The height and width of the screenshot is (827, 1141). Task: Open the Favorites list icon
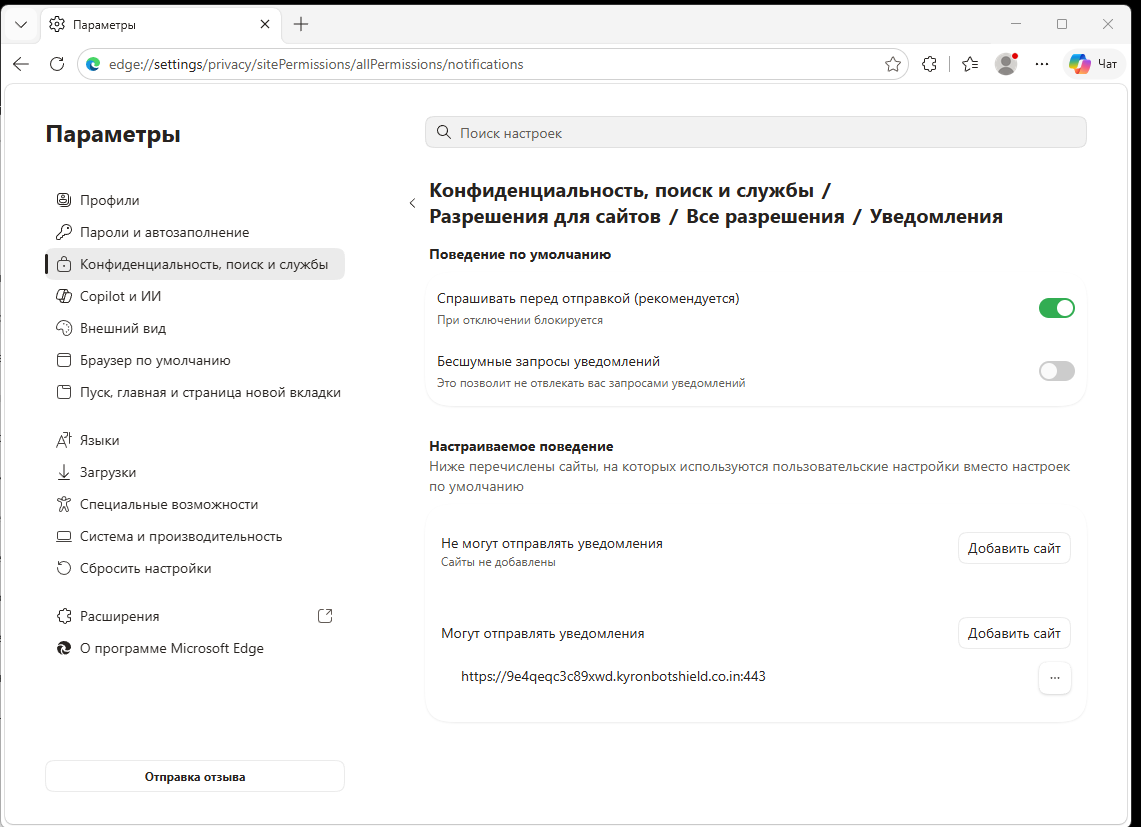point(970,64)
